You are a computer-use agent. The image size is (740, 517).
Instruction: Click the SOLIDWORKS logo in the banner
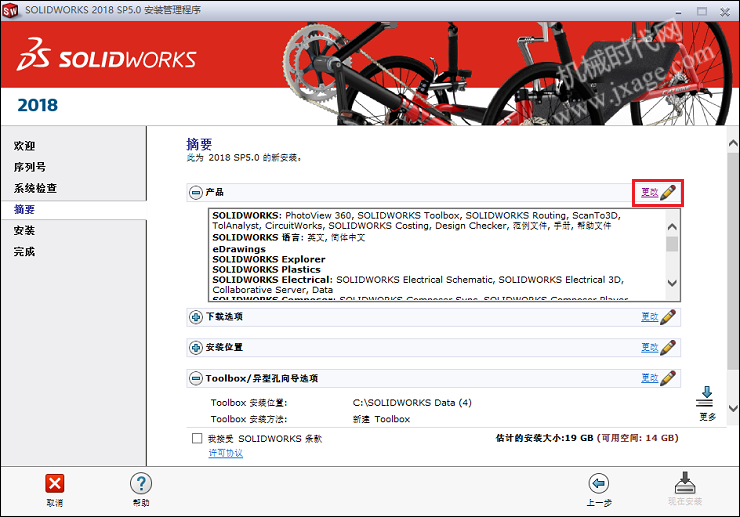pos(107,55)
